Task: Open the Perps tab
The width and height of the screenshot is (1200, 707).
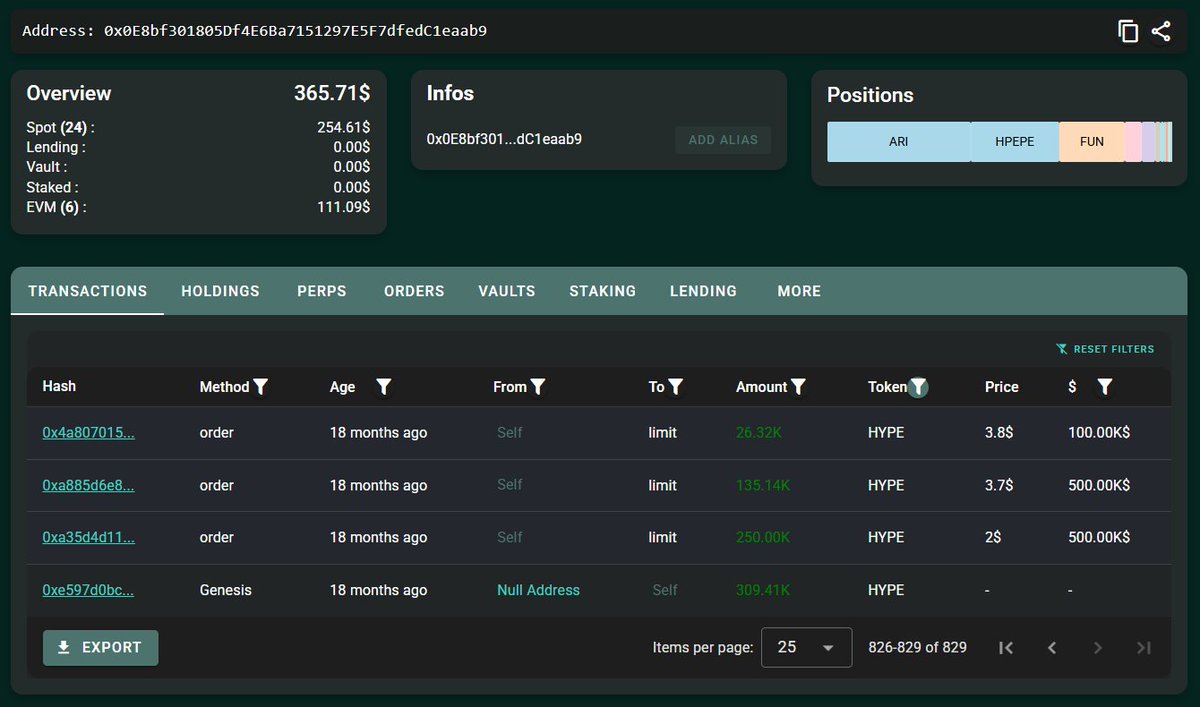Action: (x=322, y=292)
